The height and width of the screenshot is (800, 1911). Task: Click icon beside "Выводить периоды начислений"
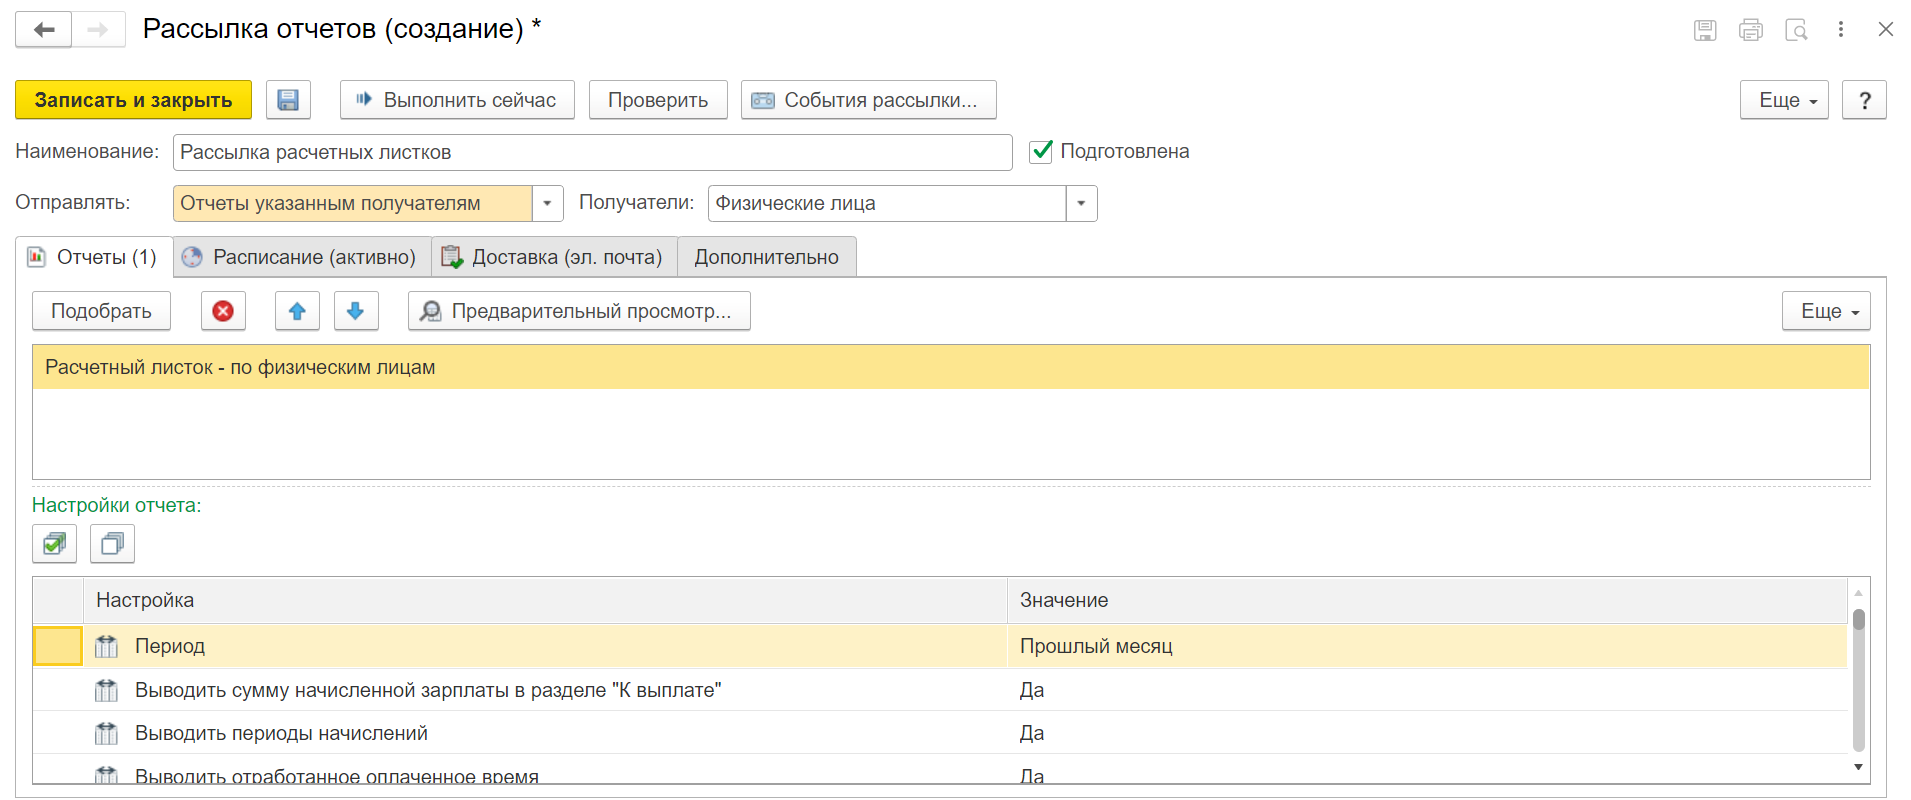click(106, 734)
